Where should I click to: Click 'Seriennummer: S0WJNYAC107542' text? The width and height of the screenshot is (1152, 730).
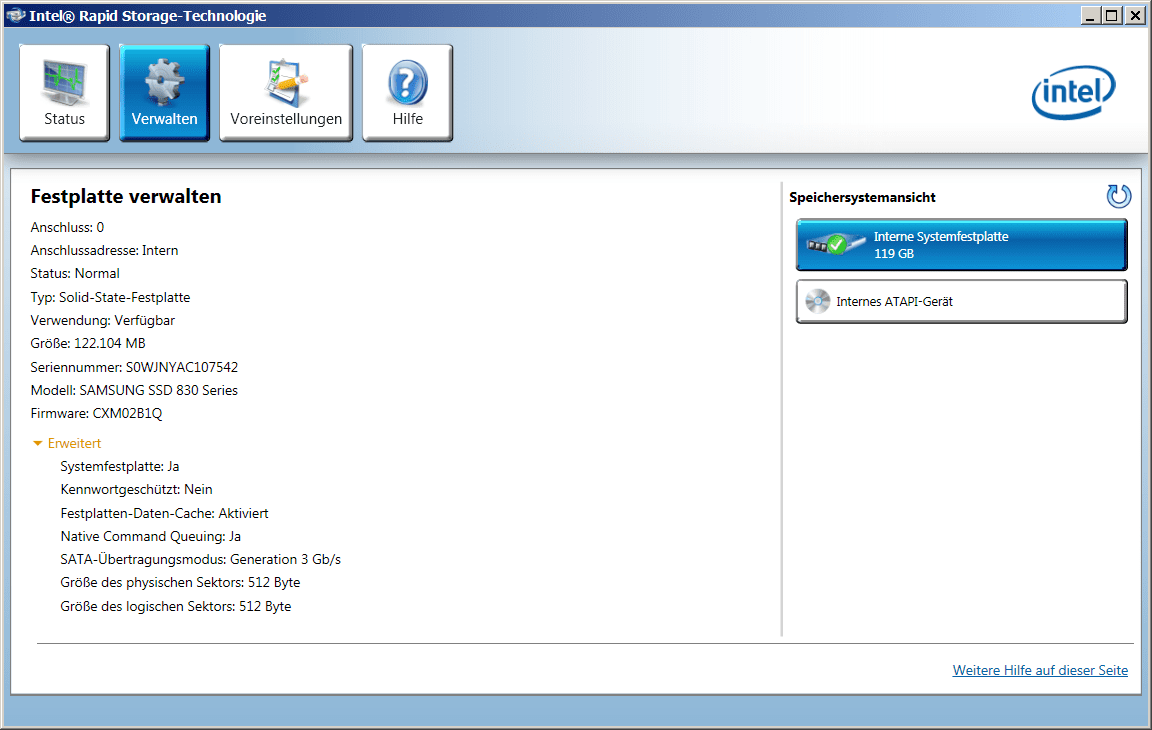[x=134, y=367]
